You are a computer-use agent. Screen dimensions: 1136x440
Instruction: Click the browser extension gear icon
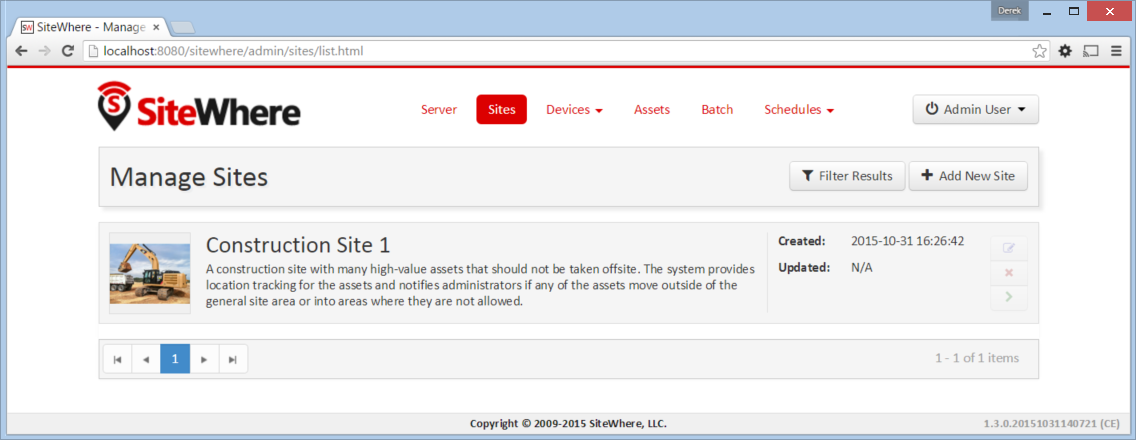(1065, 51)
